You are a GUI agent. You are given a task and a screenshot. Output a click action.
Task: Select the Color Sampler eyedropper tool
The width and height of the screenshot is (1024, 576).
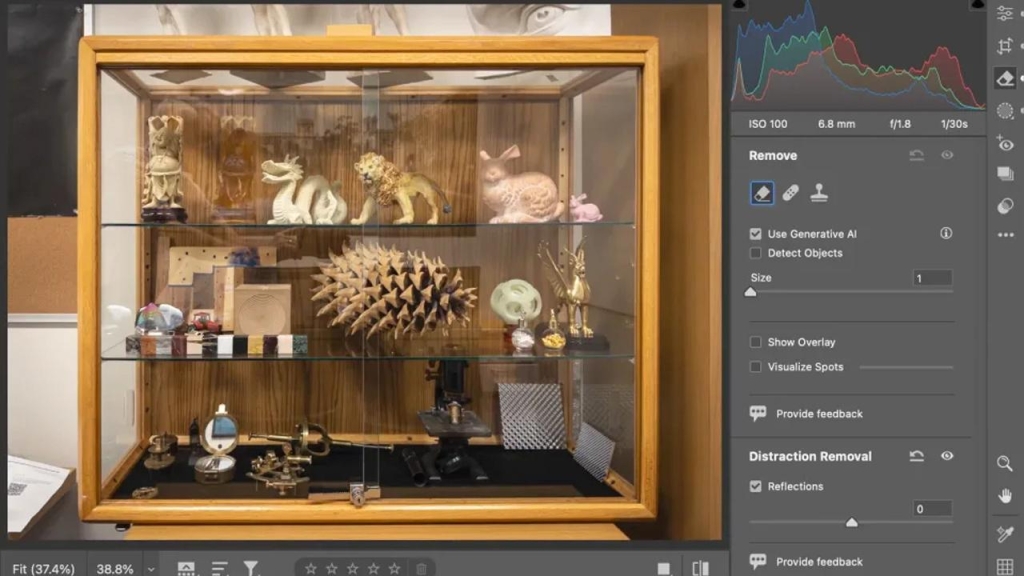[x=1005, y=534]
